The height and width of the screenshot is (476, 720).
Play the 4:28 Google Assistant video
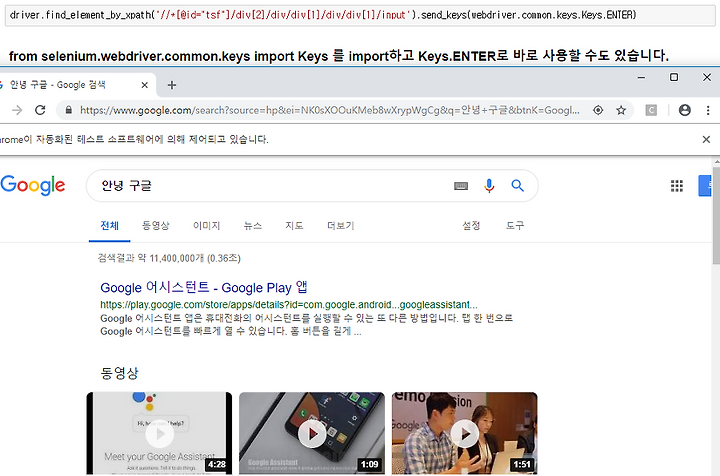pos(159,433)
